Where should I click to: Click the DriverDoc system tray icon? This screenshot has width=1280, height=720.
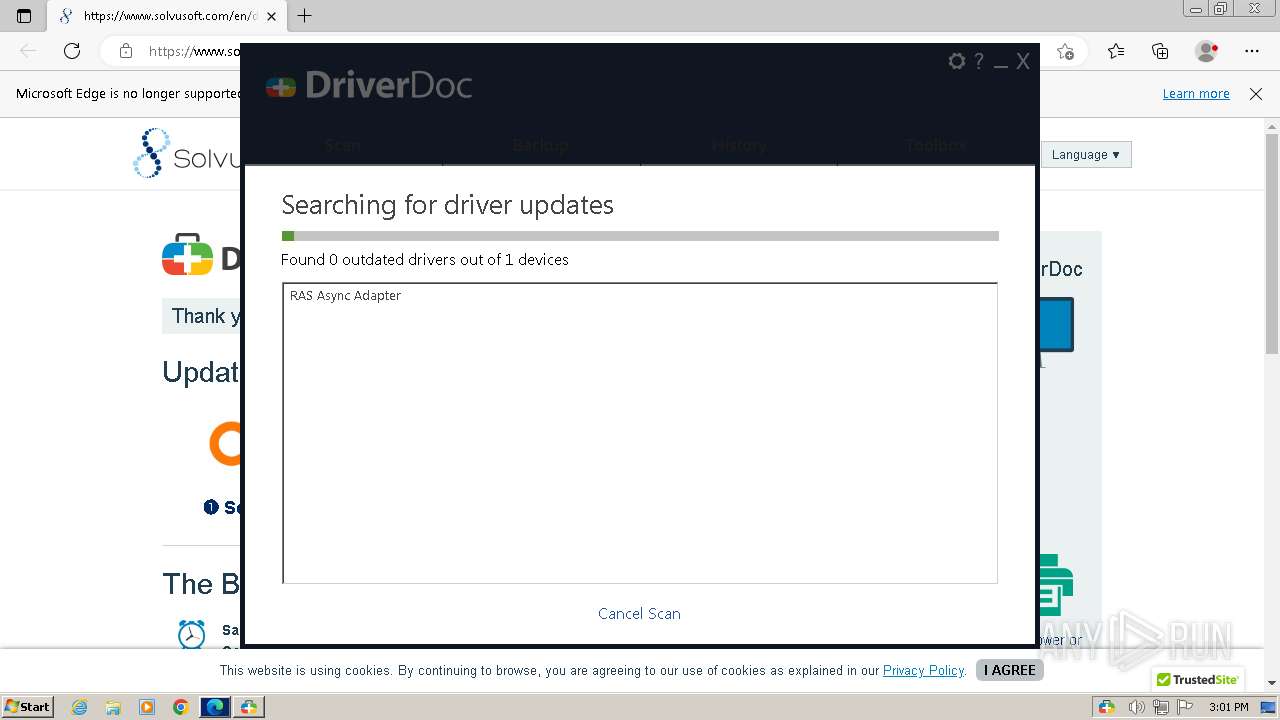[1106, 707]
